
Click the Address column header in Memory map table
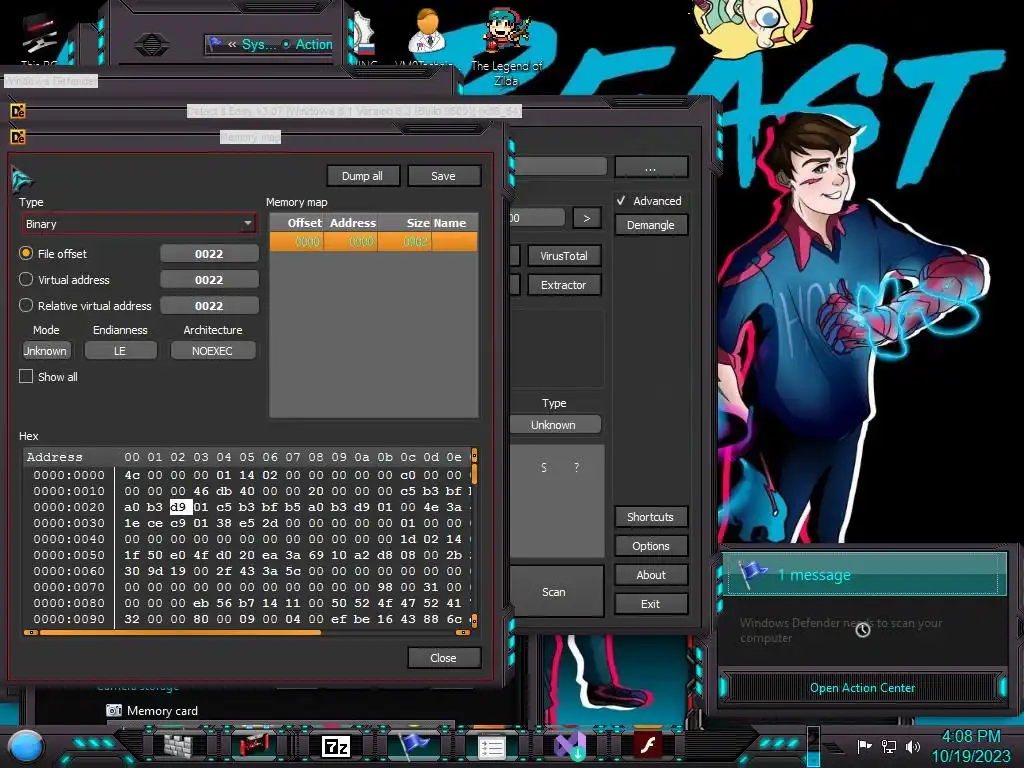(351, 223)
